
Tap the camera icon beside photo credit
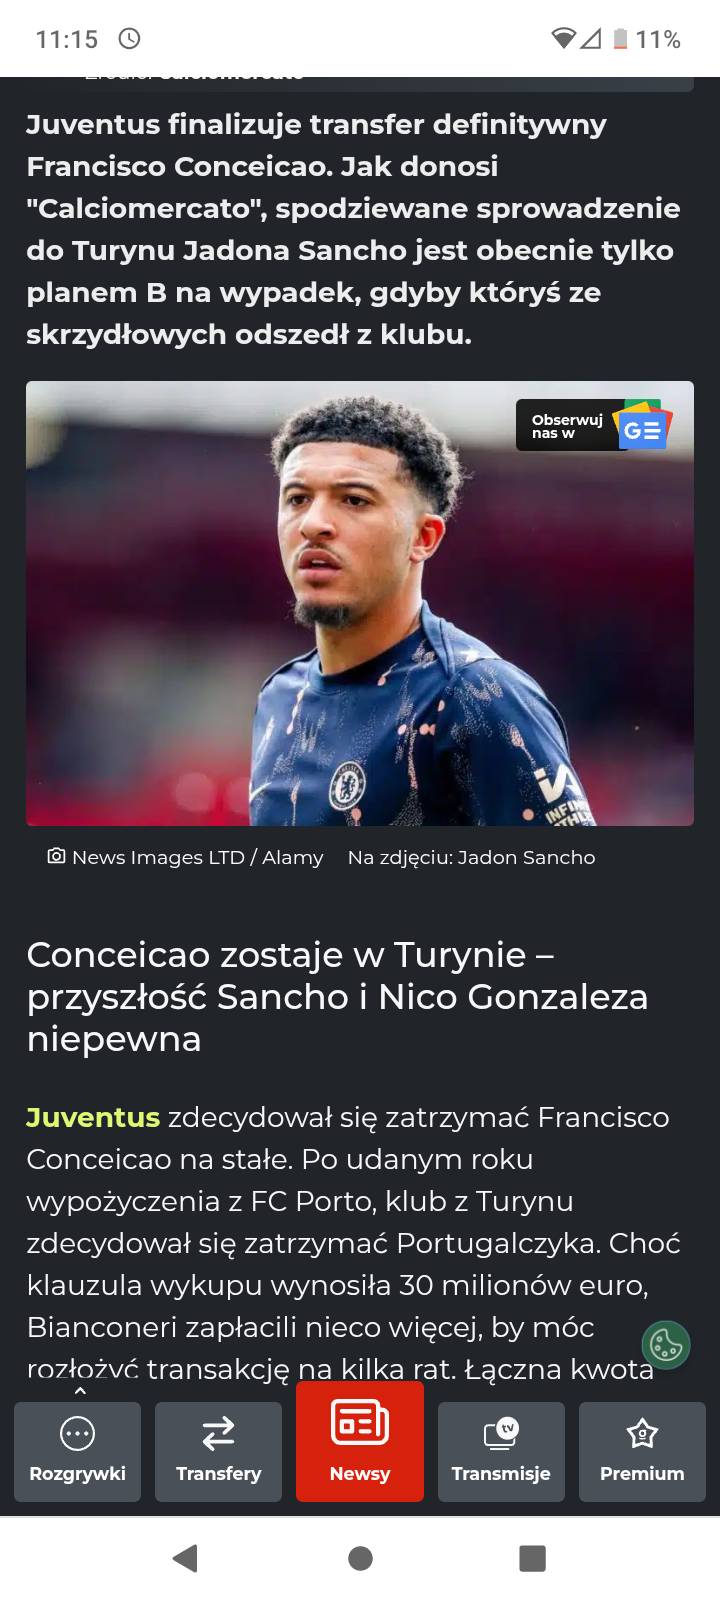tap(57, 856)
